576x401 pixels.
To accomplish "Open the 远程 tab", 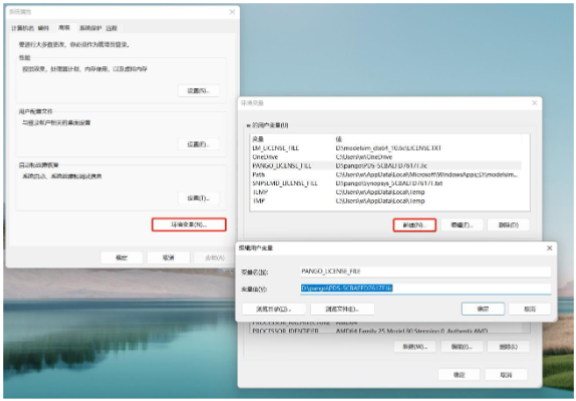I will [x=111, y=28].
